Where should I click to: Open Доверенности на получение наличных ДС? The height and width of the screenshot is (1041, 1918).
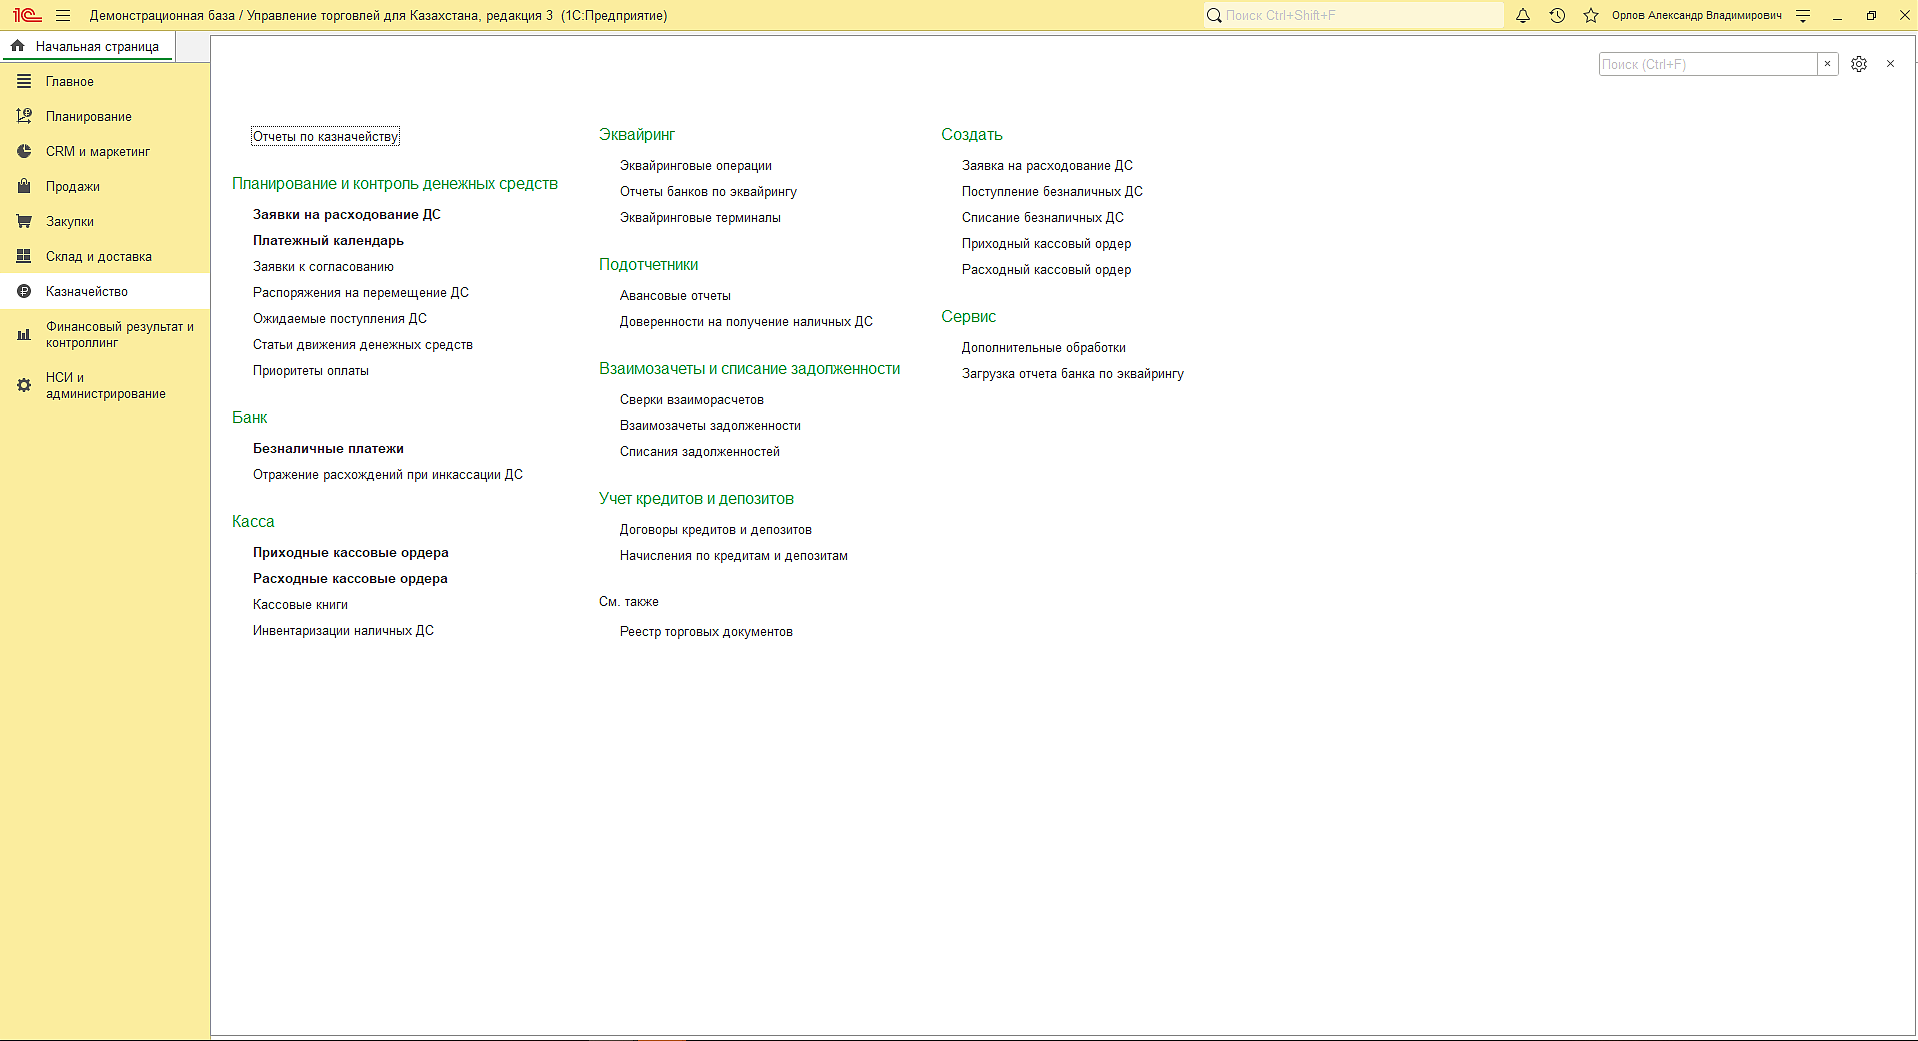746,321
